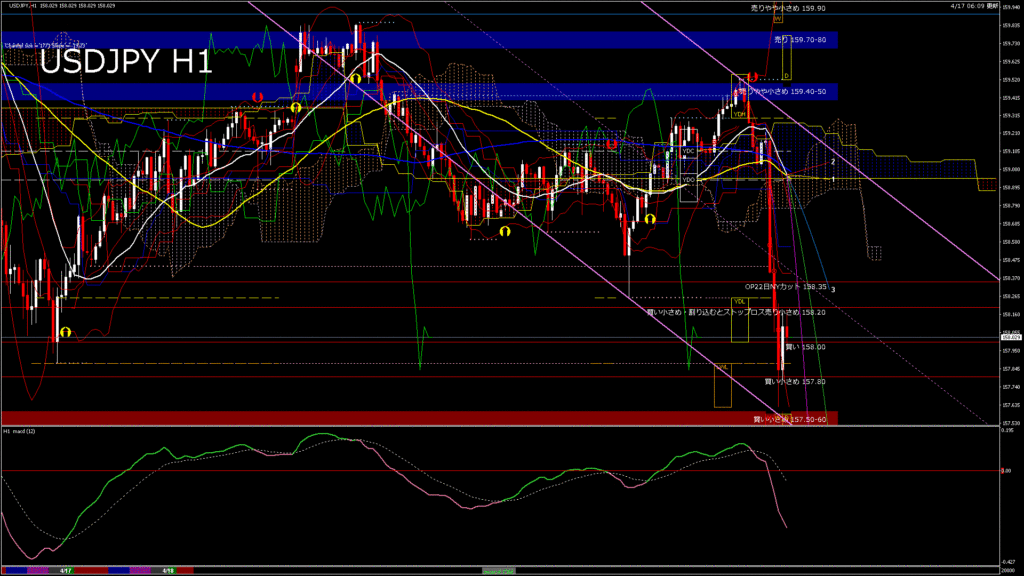Screen dimensions: 1024x576
Task: Click the 'W' weekly box marker at the top
Action: (777, 18)
